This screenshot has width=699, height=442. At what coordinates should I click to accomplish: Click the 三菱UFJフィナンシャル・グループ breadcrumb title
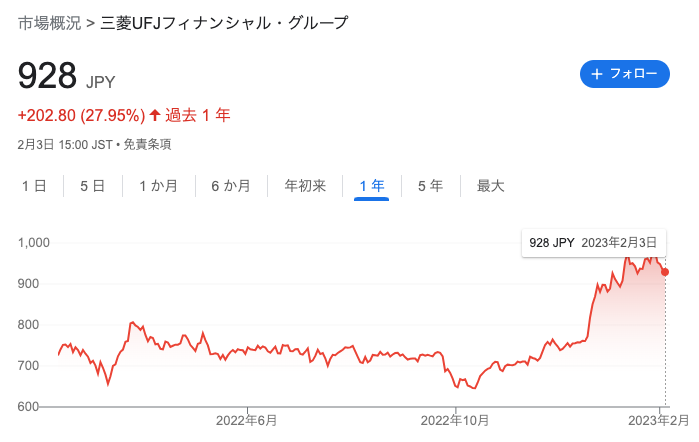(224, 23)
